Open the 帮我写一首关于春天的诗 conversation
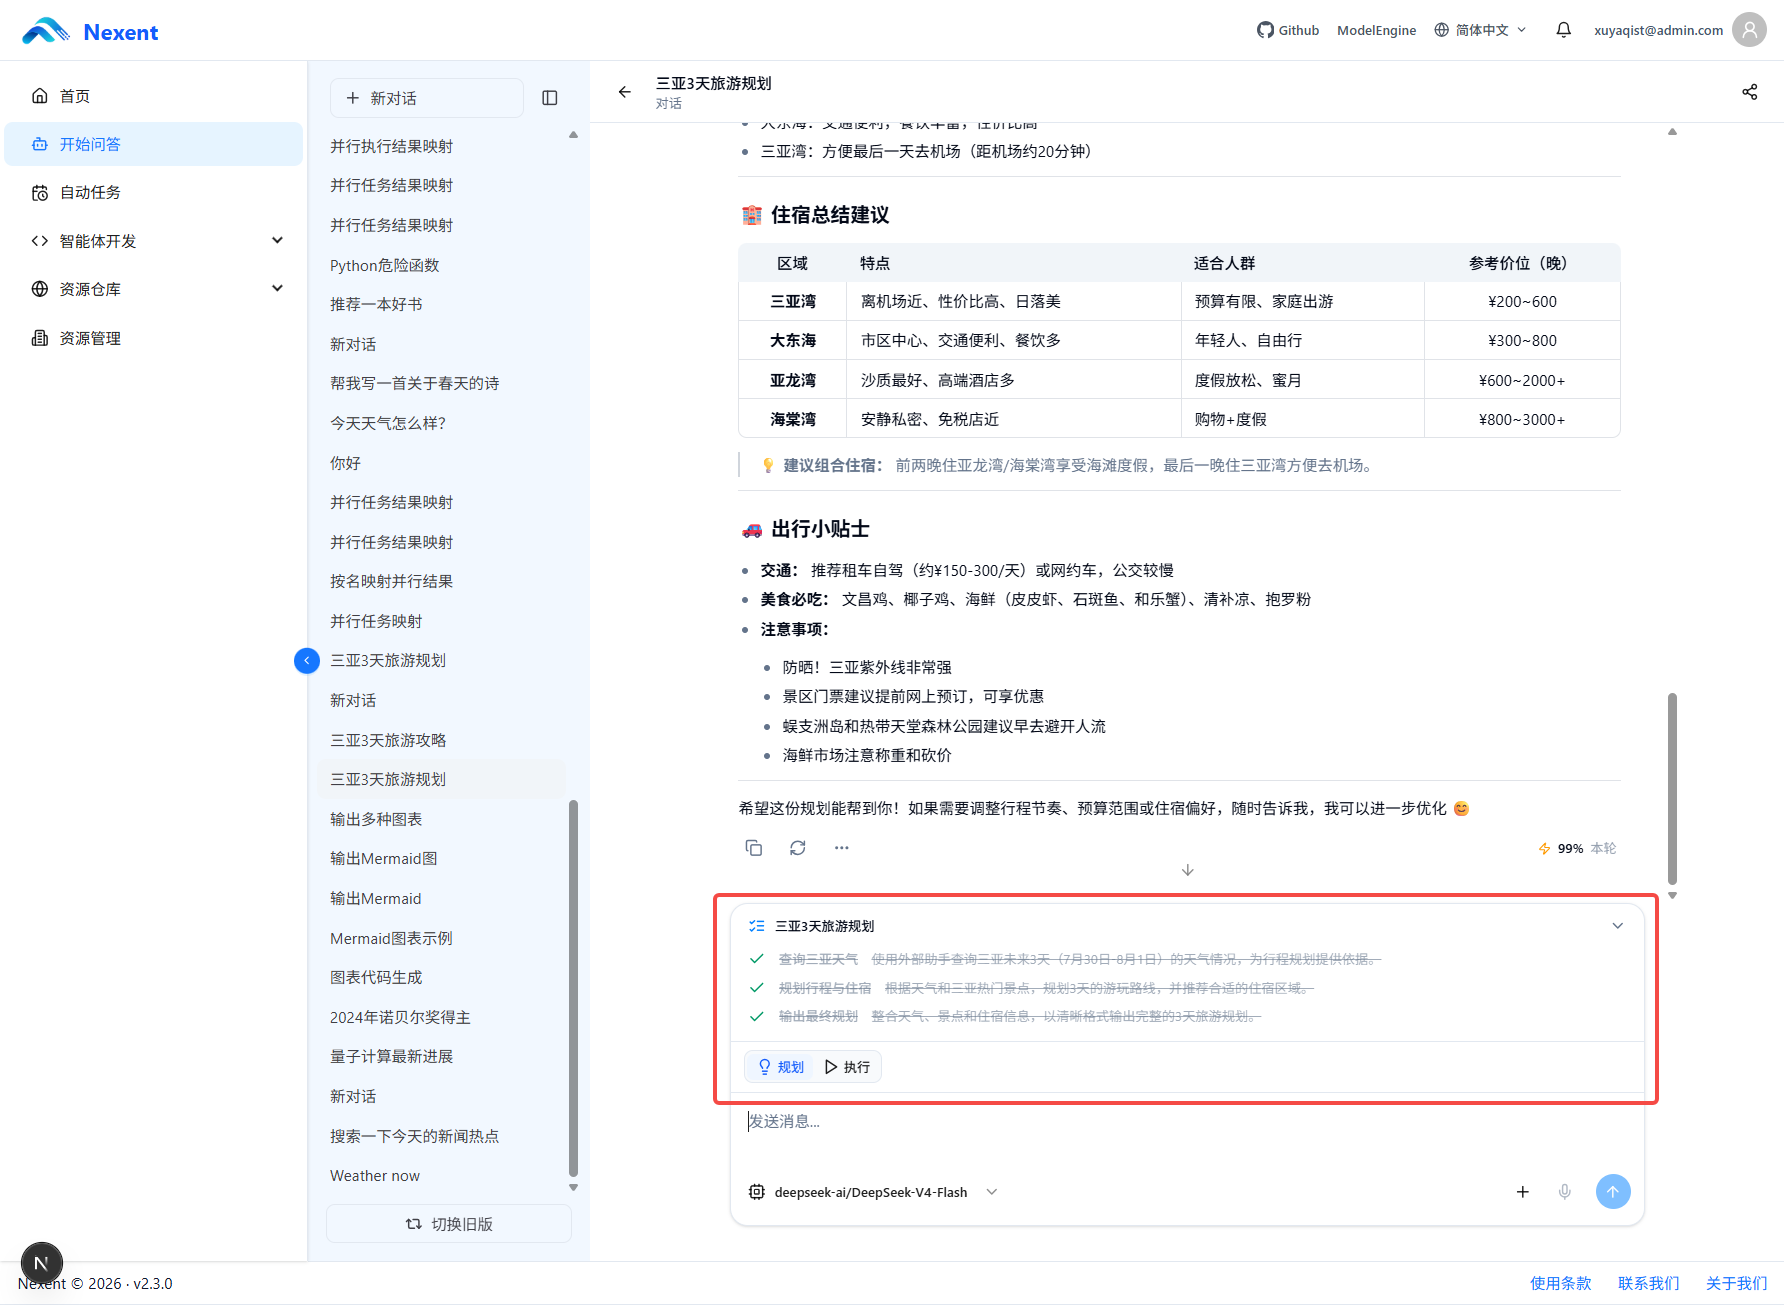 (441, 383)
